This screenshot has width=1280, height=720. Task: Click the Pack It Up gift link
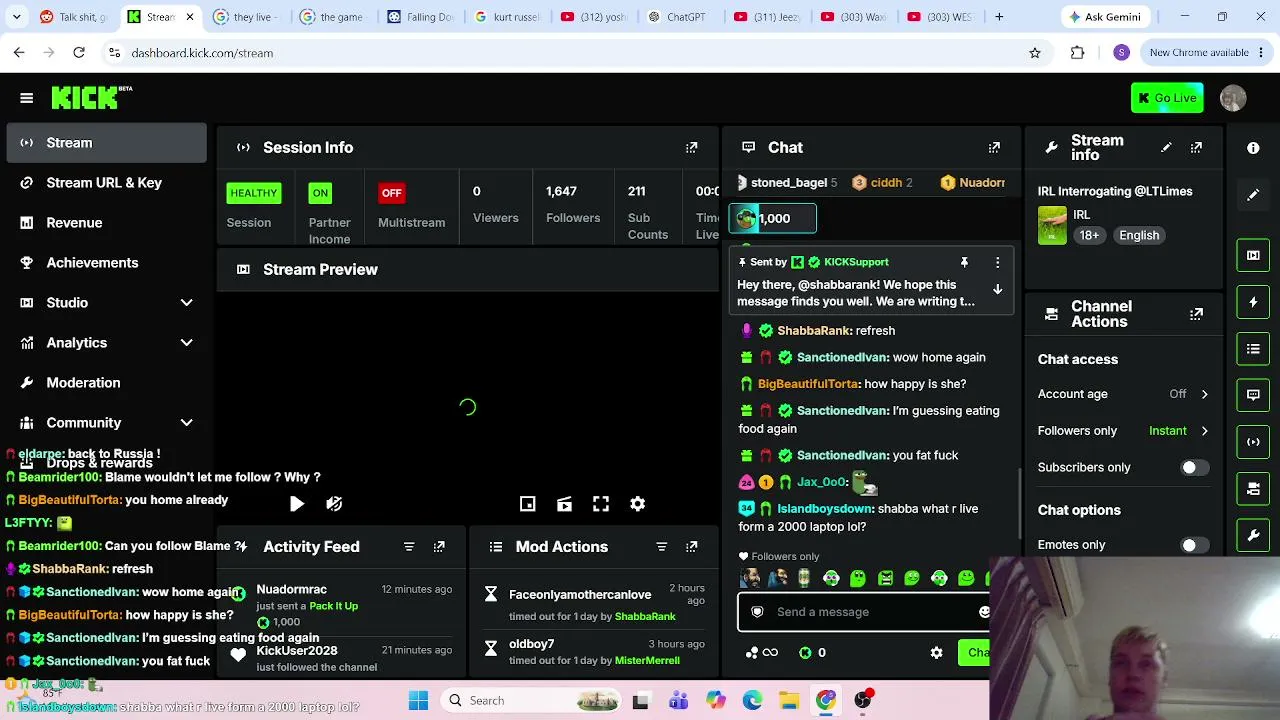(x=333, y=606)
